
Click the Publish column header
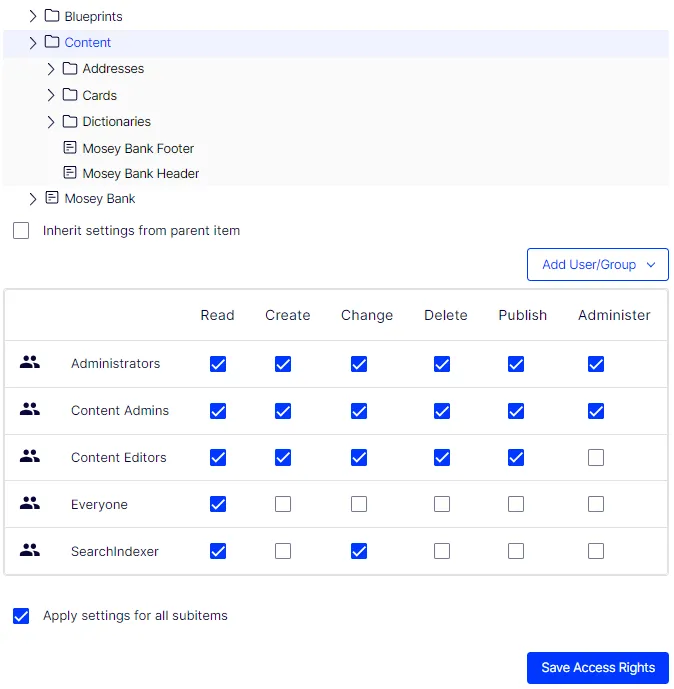coord(522,315)
